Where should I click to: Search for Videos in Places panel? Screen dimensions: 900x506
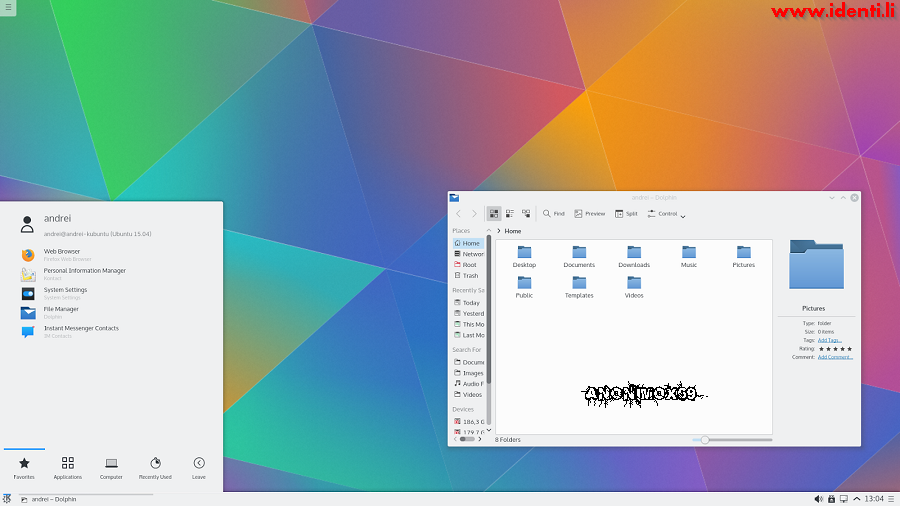coord(468,395)
